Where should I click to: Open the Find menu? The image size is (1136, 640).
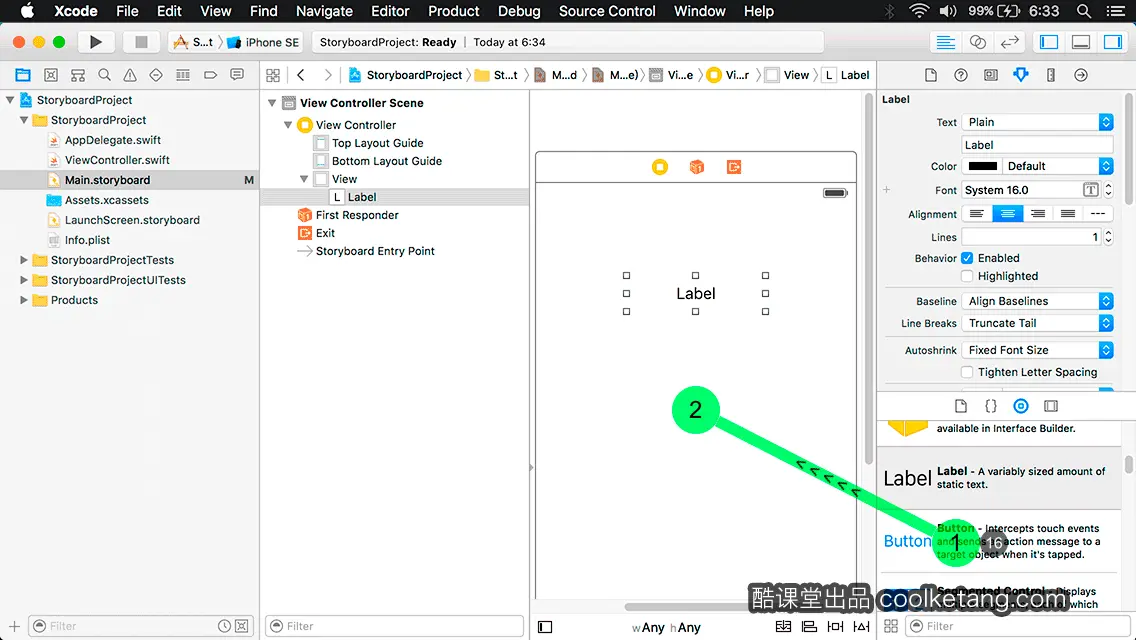(264, 11)
